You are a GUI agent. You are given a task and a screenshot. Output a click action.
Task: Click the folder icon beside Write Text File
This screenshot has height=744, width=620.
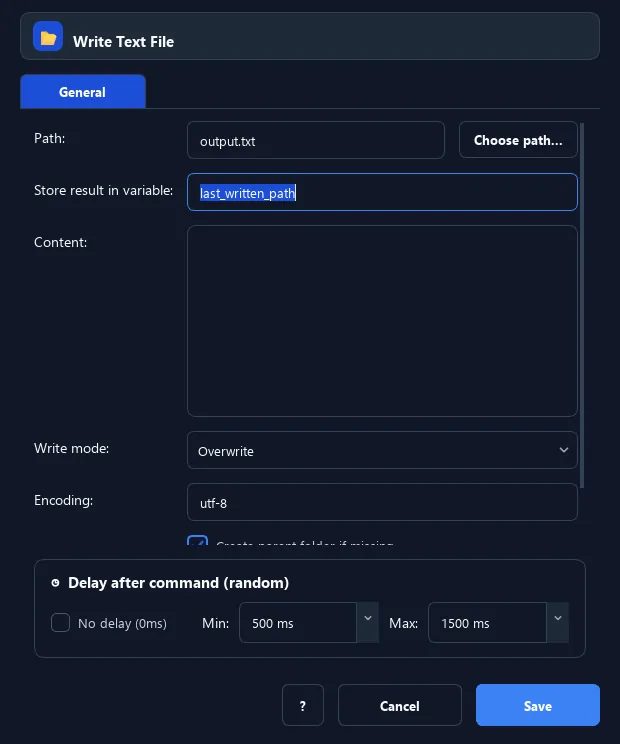pos(48,37)
